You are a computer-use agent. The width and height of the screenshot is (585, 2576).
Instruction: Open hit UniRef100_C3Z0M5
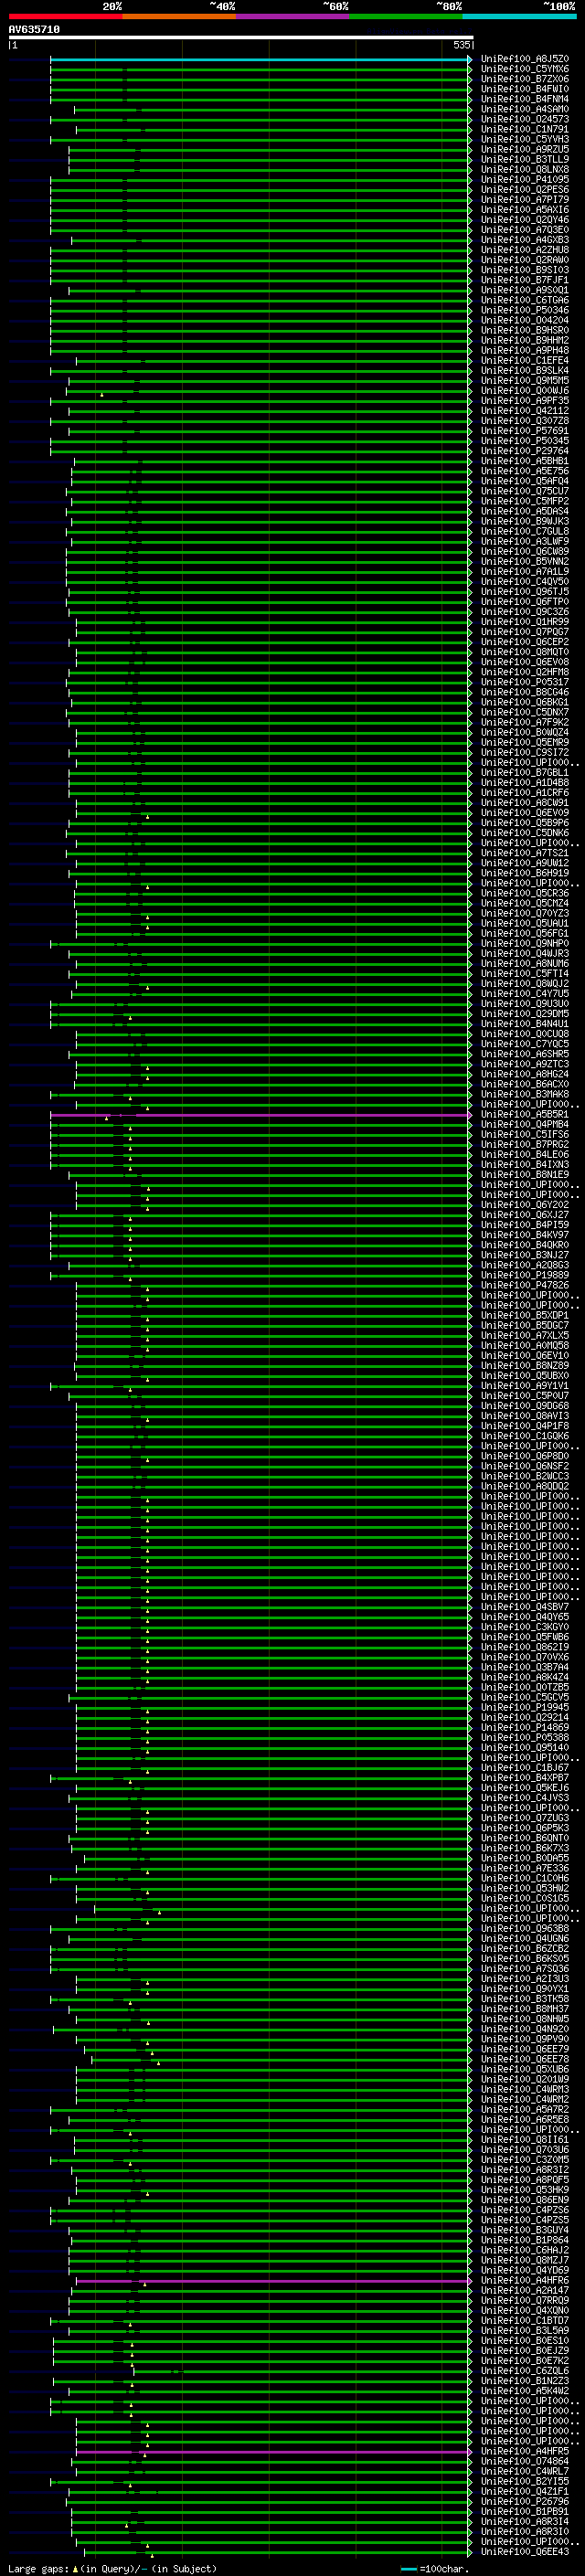525,2160
